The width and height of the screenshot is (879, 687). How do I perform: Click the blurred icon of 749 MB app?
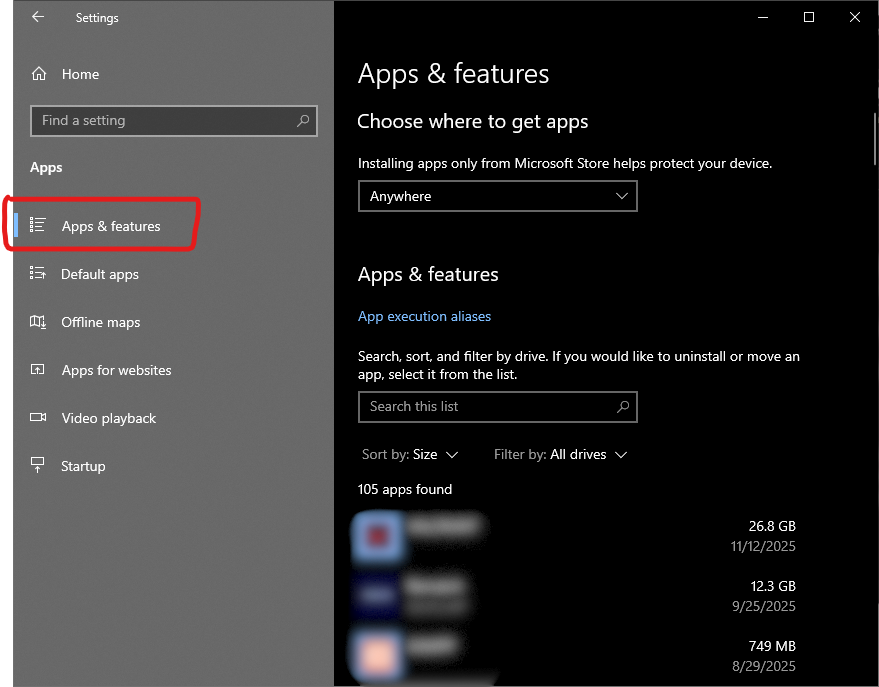point(378,656)
